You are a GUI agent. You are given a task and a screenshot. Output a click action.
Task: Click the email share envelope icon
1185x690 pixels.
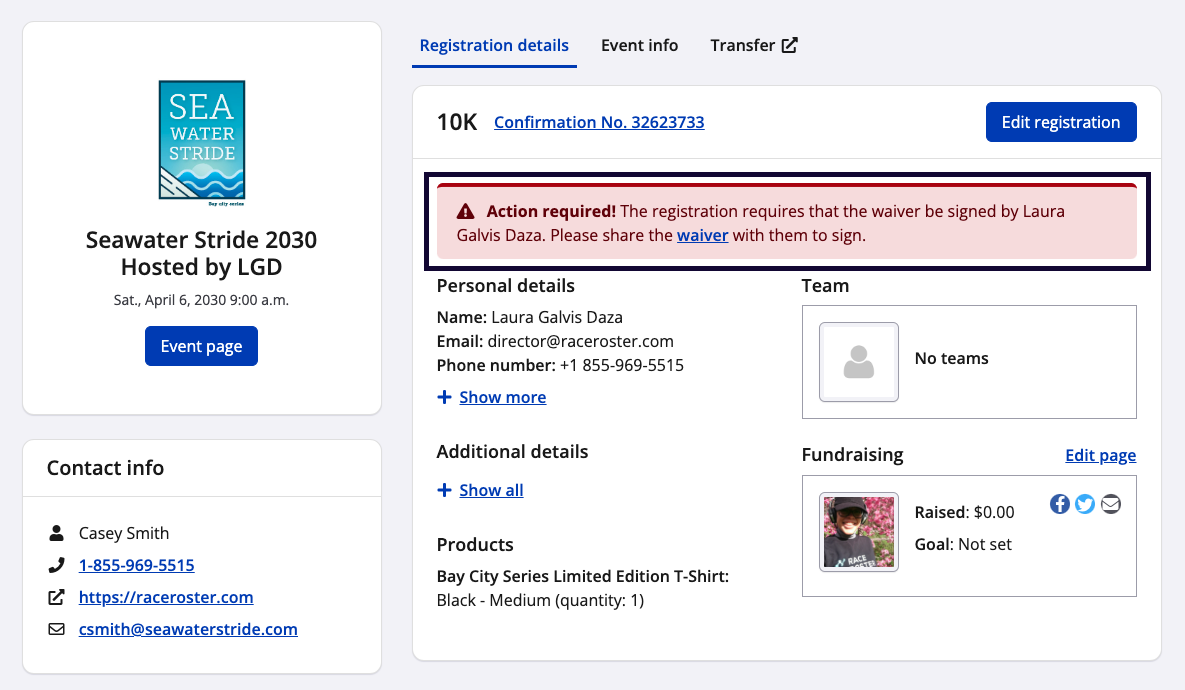[1111, 504]
